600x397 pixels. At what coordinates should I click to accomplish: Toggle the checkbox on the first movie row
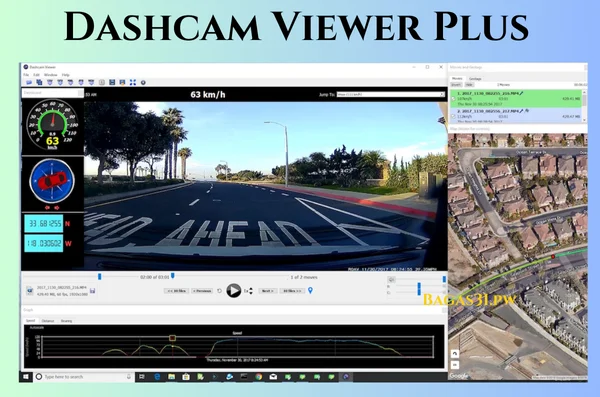453,99
